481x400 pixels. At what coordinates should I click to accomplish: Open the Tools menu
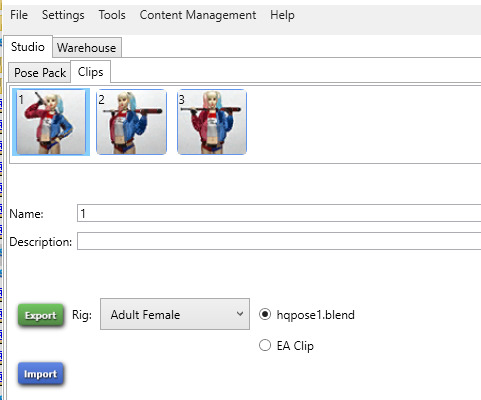(112, 15)
